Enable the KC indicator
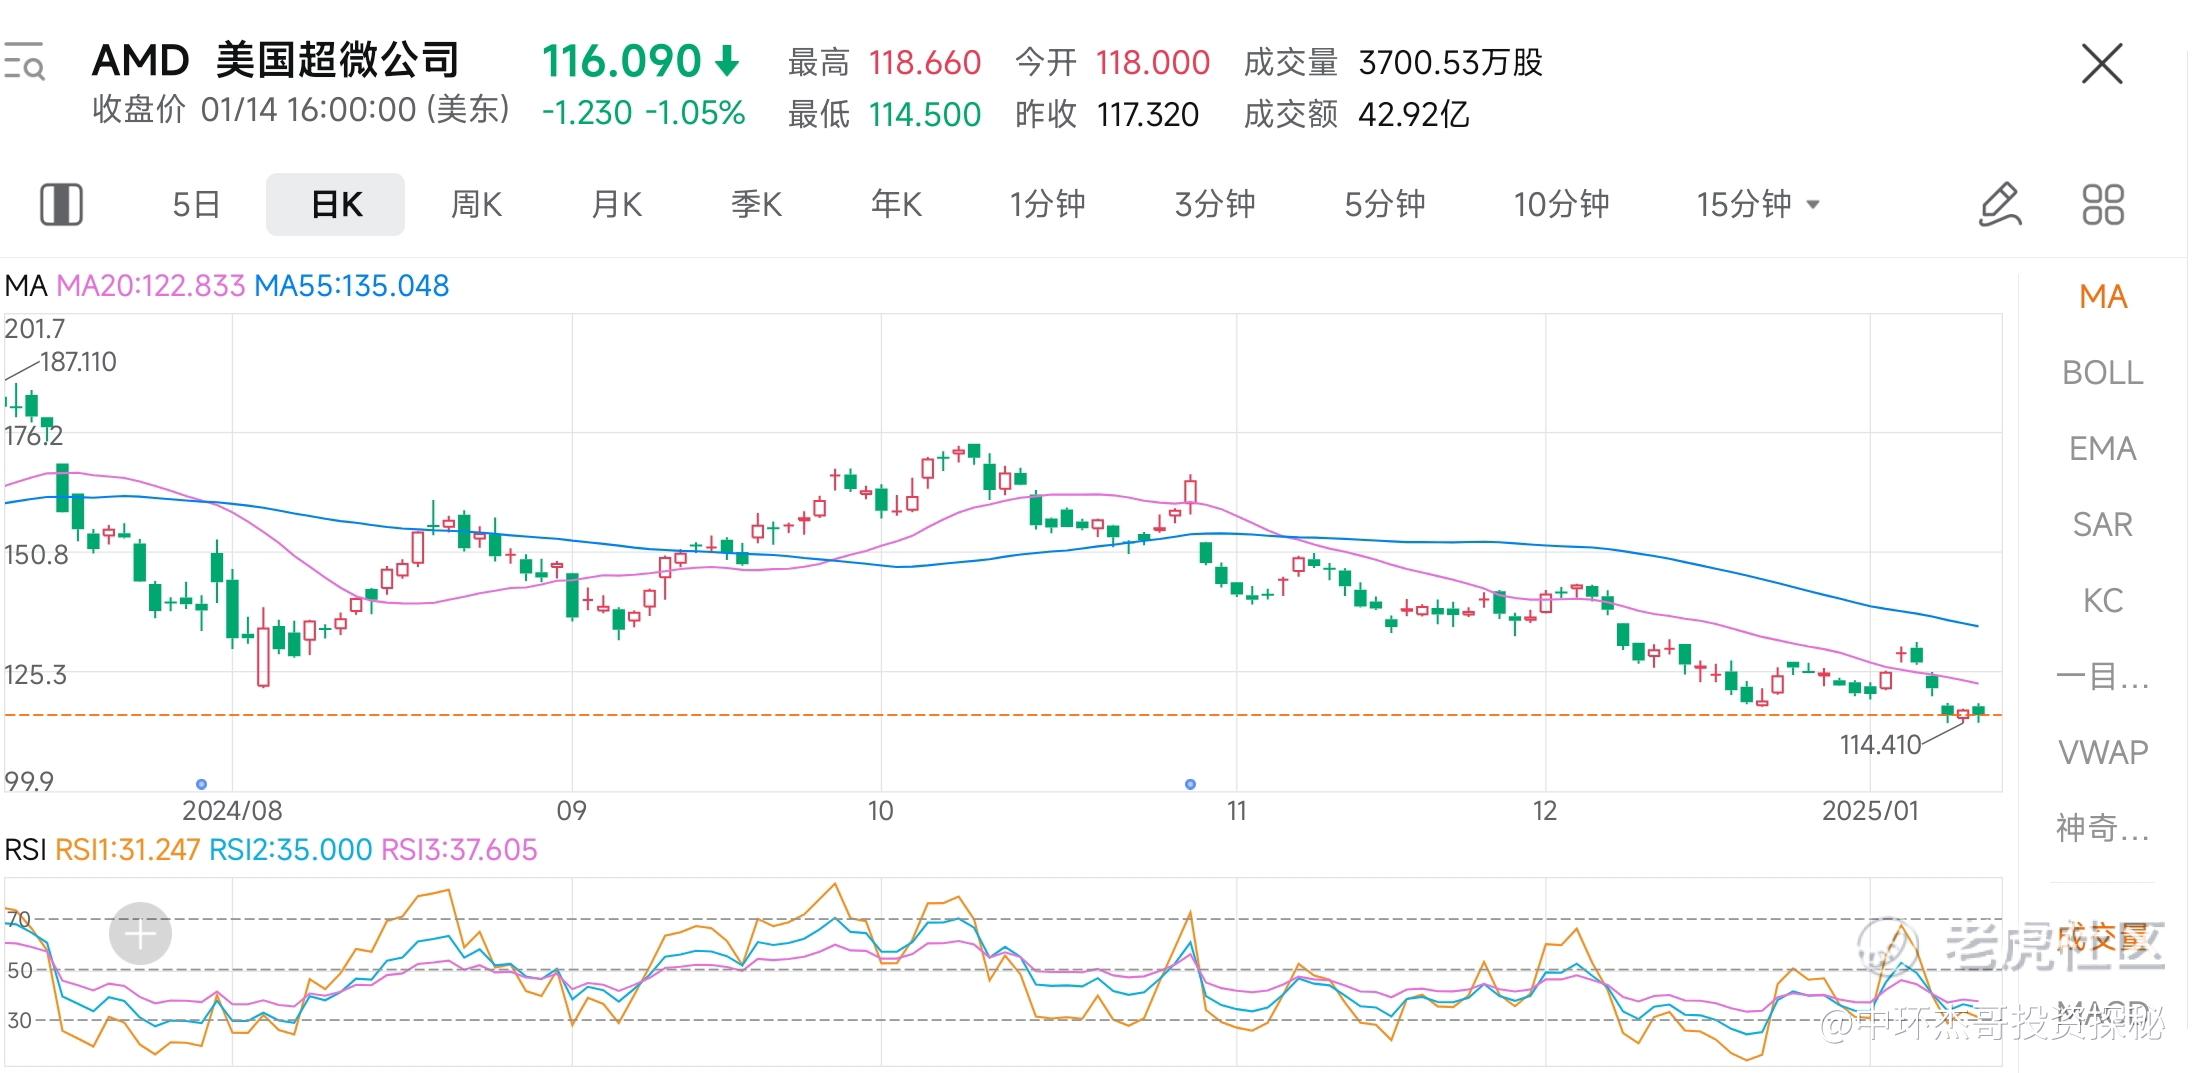The width and height of the screenshot is (2209, 1073). (2103, 601)
